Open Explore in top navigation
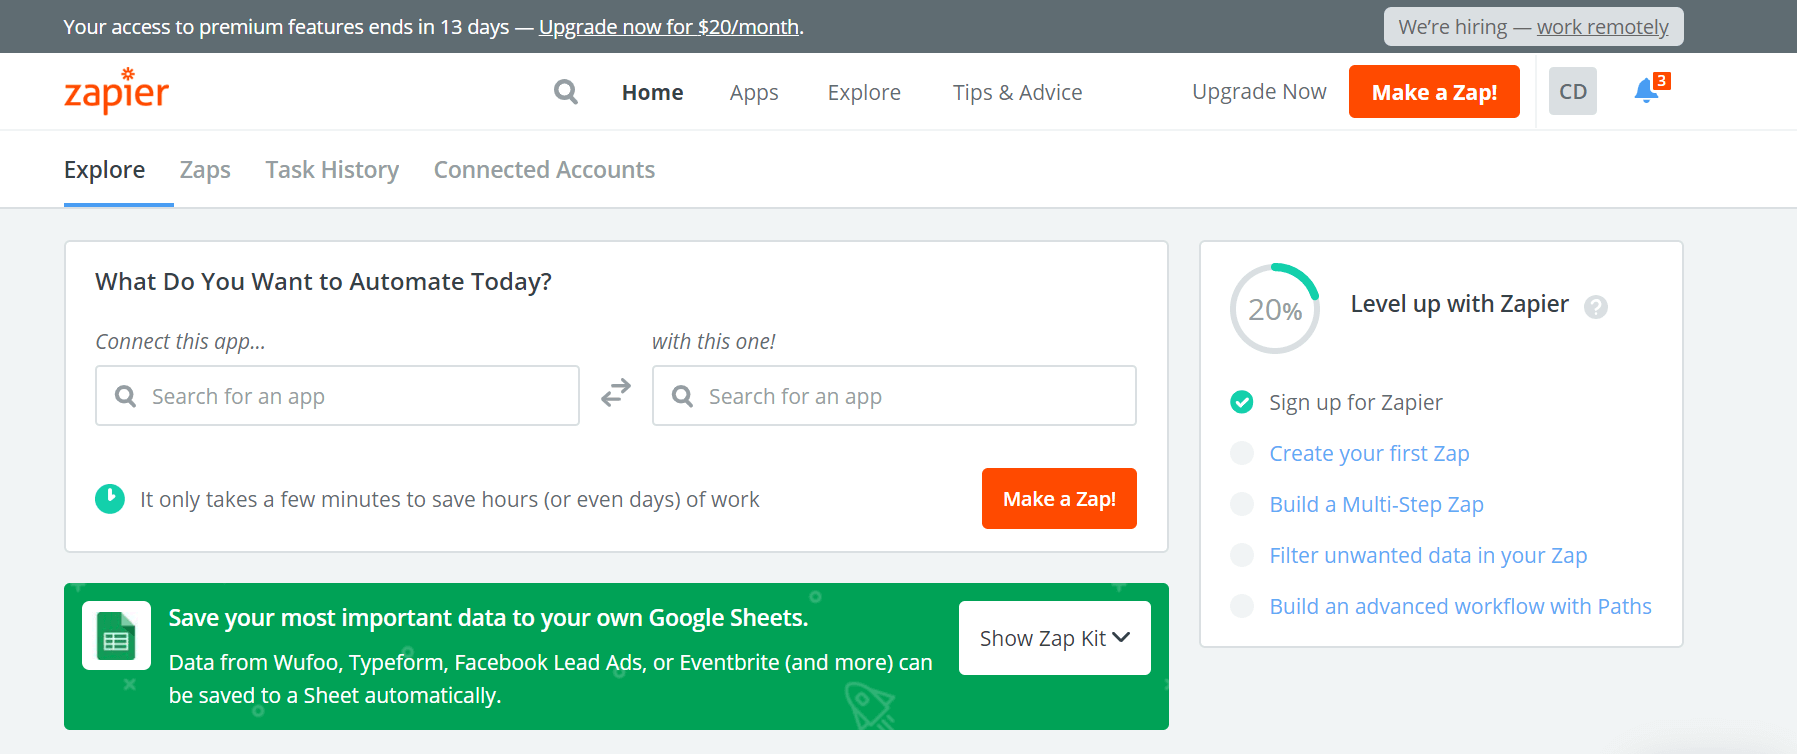 pos(864,92)
